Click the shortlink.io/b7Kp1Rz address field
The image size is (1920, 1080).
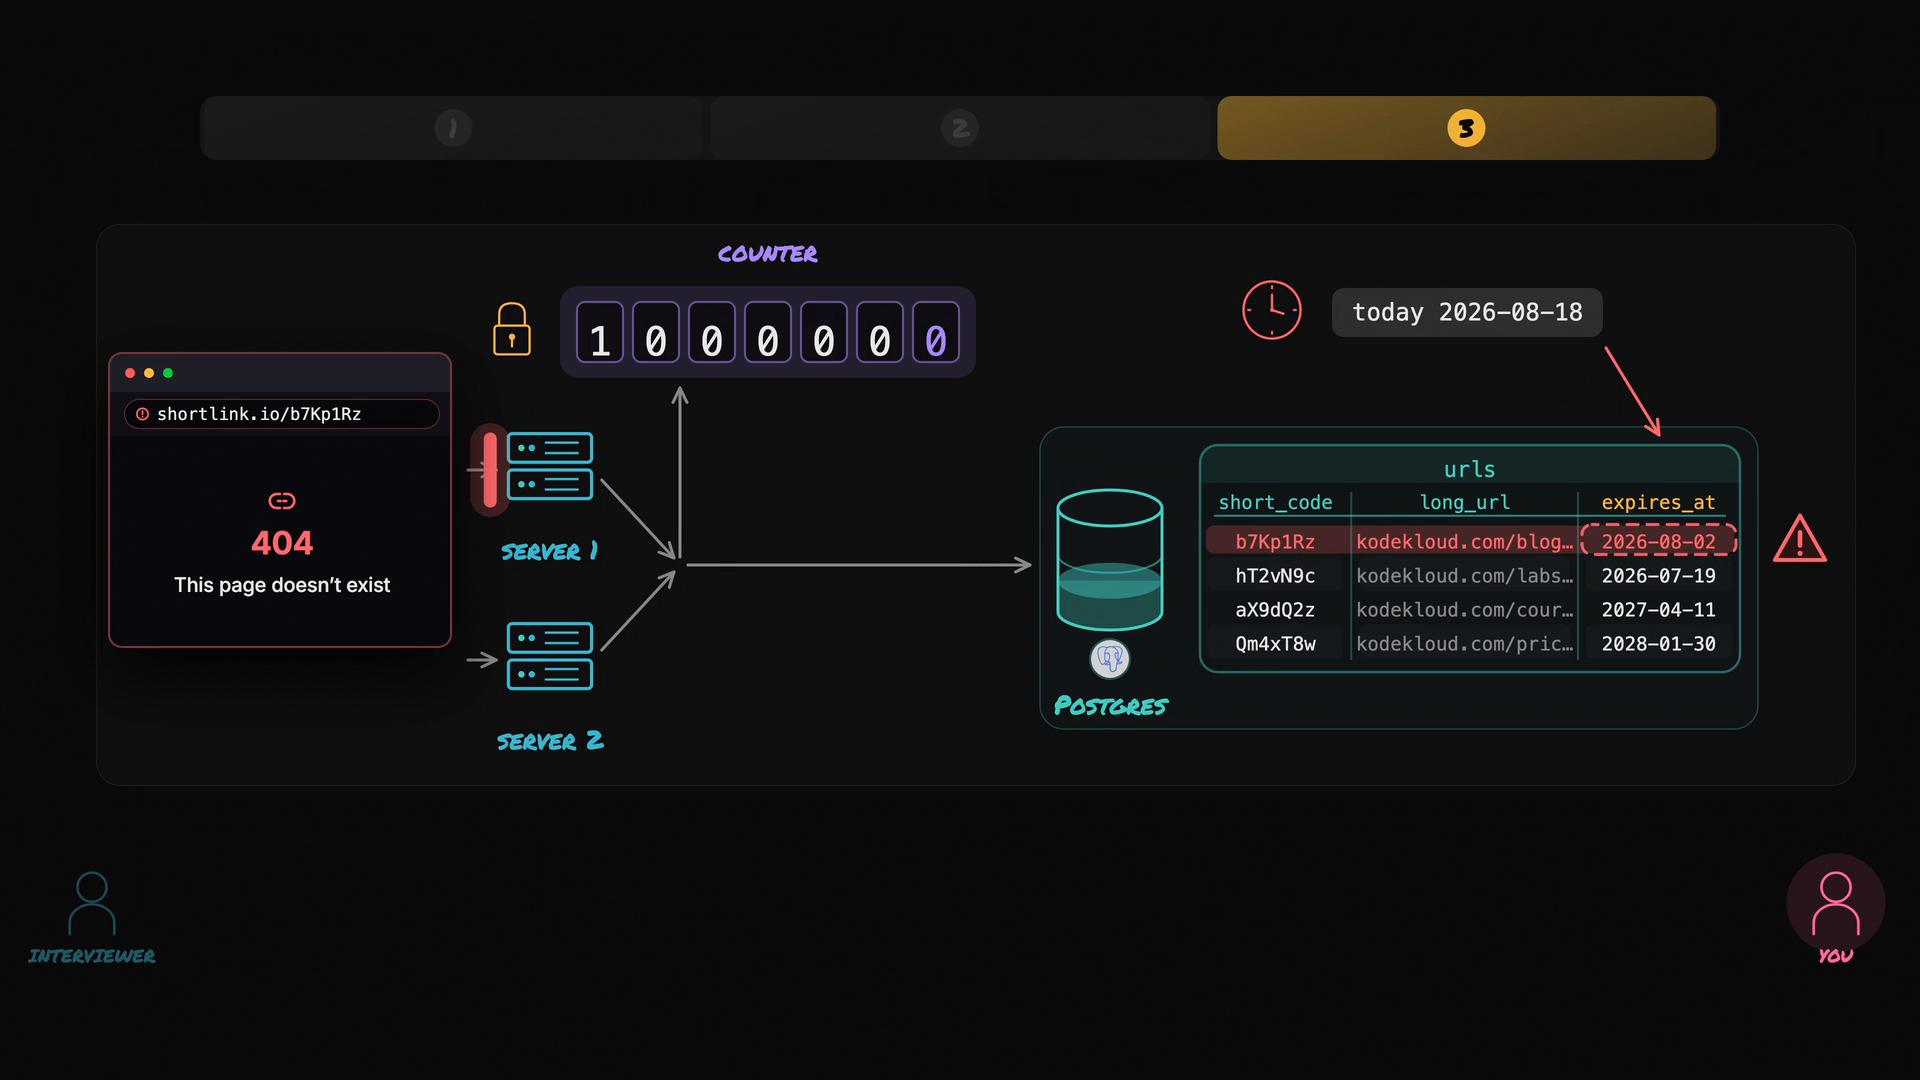coord(281,414)
